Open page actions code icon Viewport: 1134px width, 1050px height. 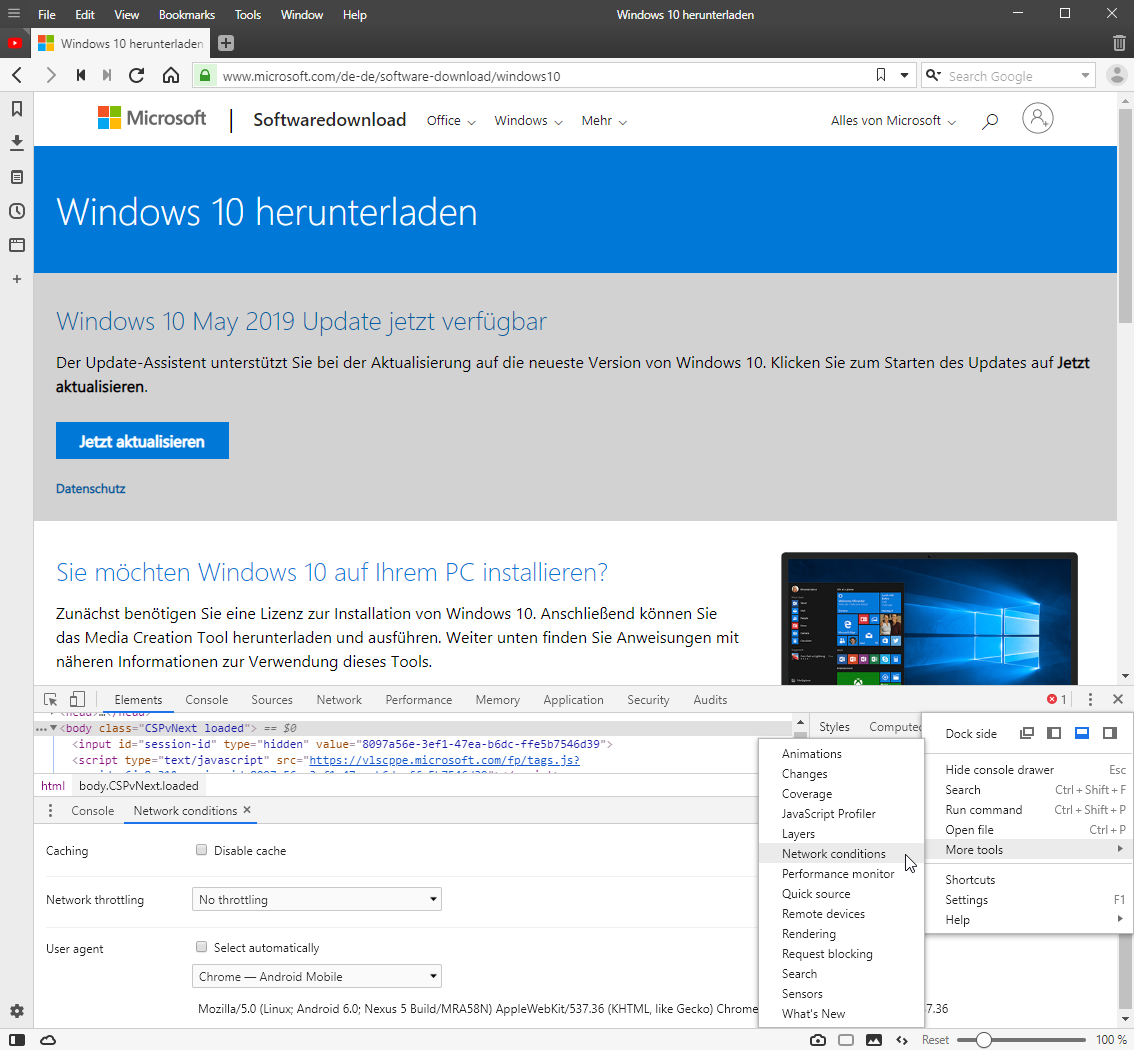pos(902,1040)
